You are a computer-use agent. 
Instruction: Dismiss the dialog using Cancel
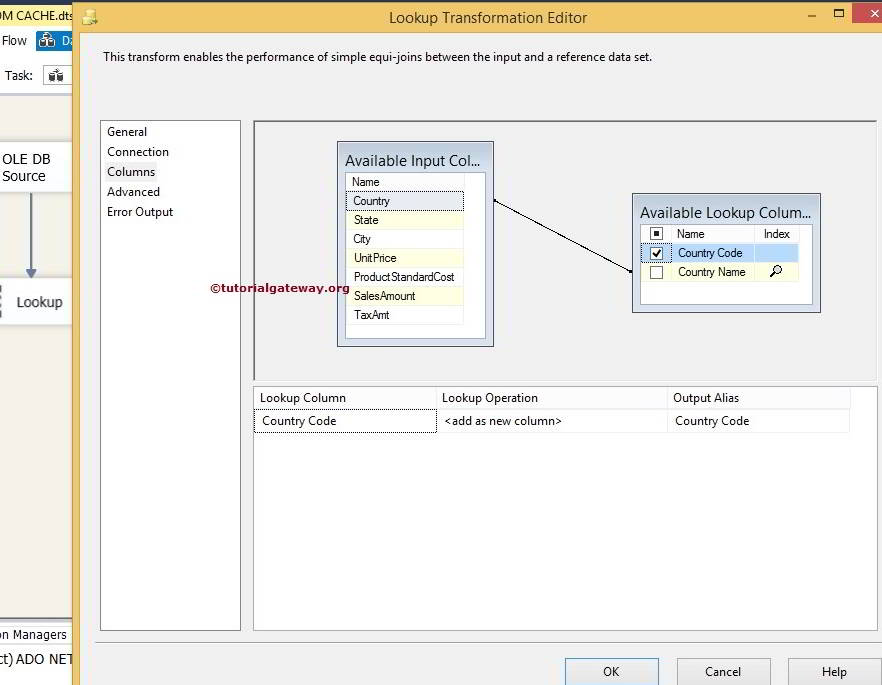coord(722,671)
